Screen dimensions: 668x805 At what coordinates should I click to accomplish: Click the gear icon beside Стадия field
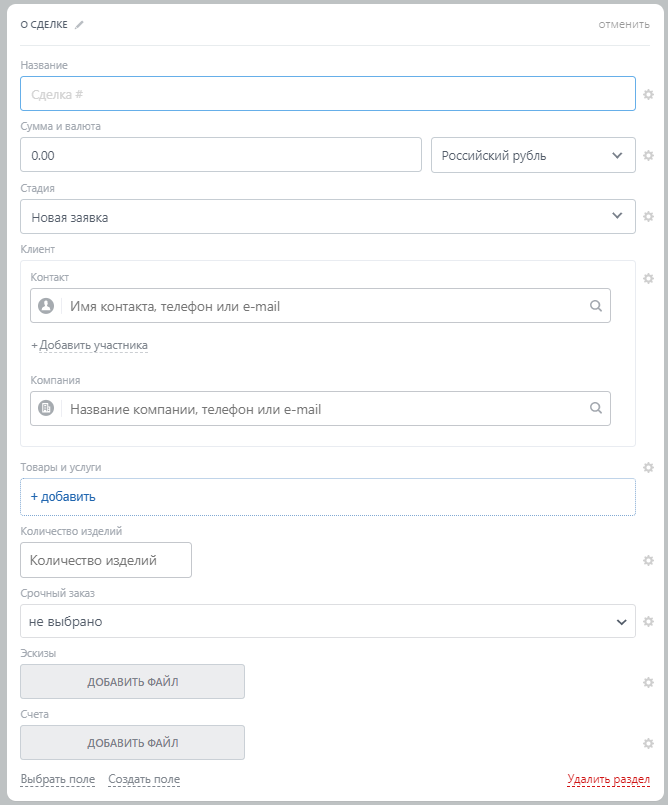click(648, 216)
